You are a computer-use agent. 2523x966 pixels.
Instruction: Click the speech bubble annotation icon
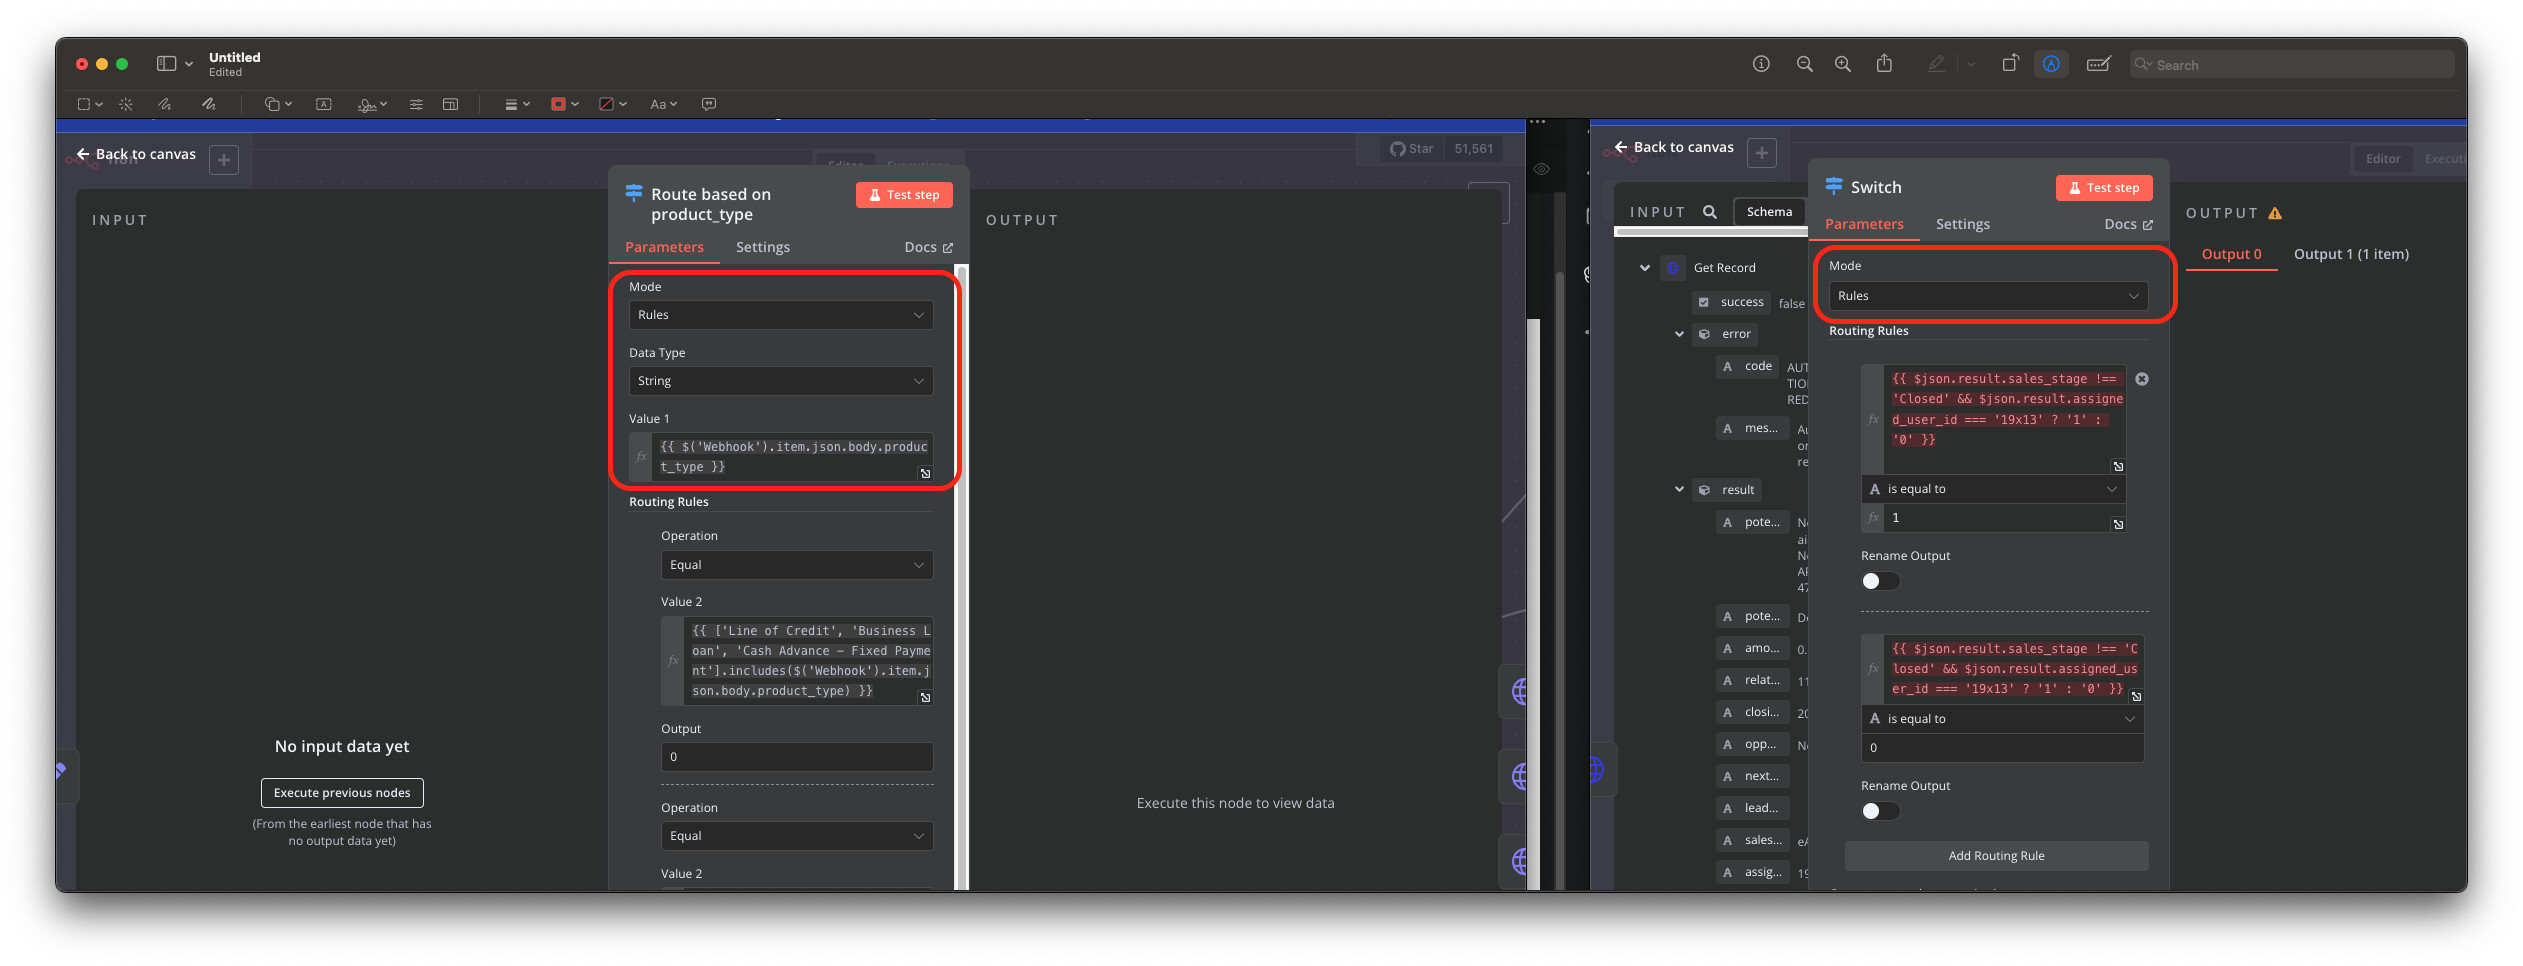click(709, 104)
